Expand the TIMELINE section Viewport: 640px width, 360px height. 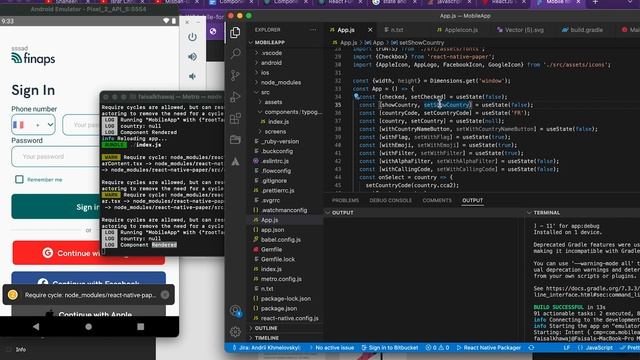pos(267,338)
